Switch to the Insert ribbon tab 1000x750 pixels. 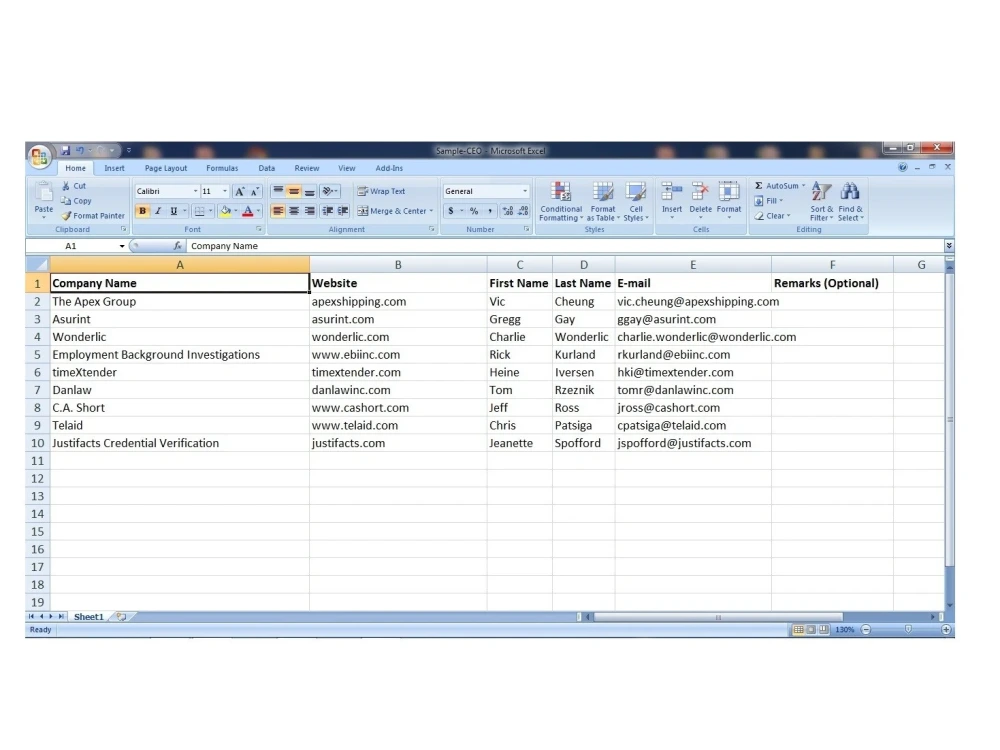114,168
